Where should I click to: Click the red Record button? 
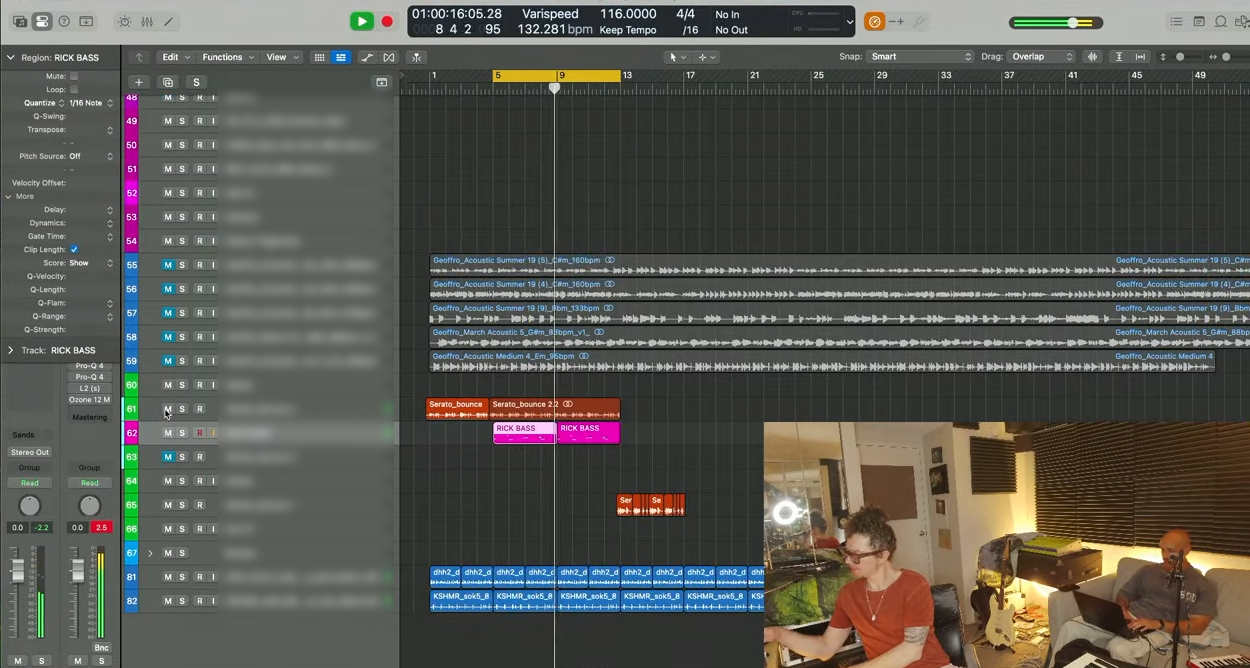pos(387,21)
